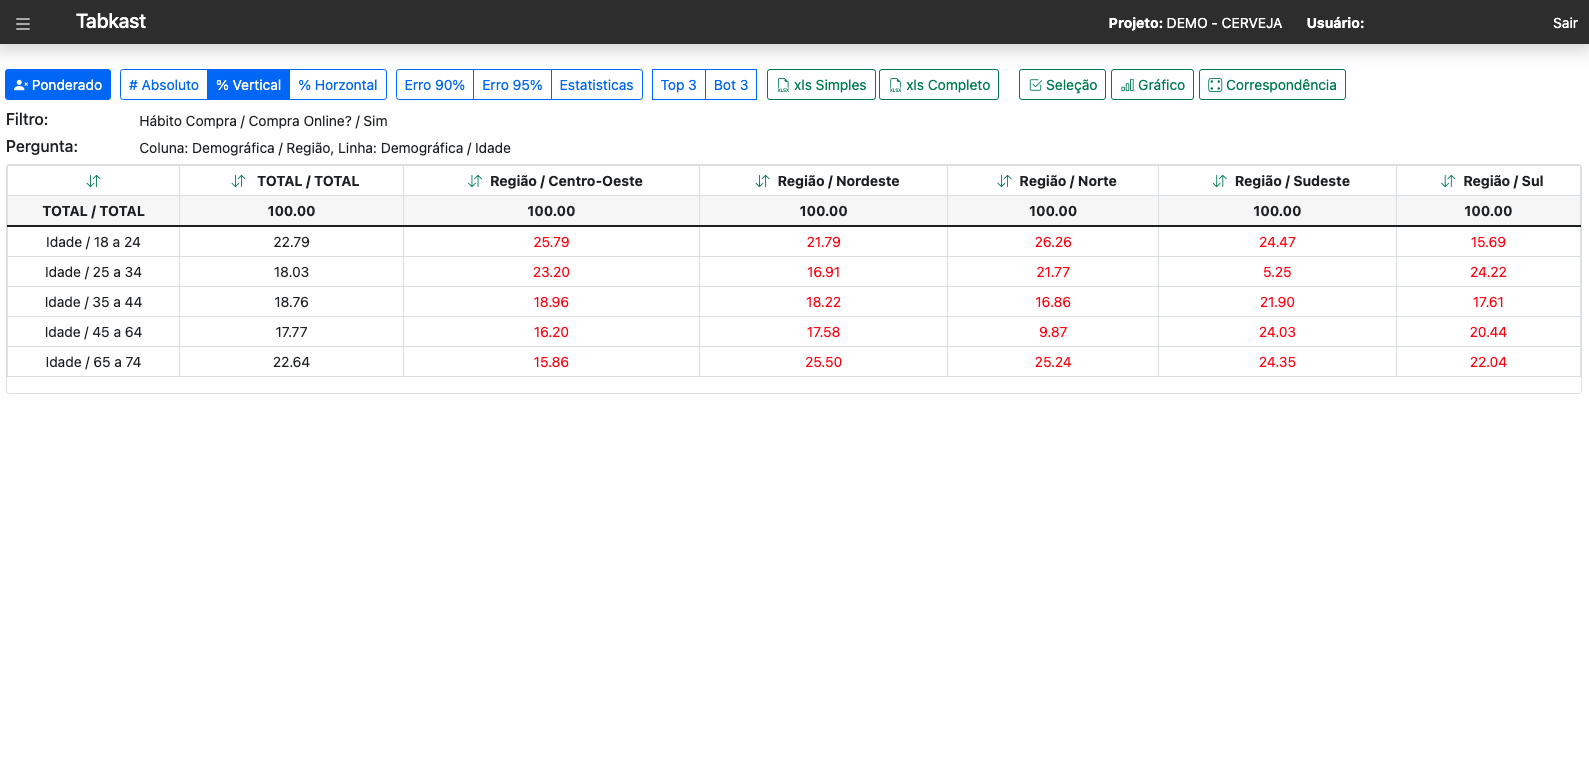Image resolution: width=1589 pixels, height=780 pixels.
Task: Click sort icon in TOTAL / TOTAL column
Action: [x=238, y=181]
